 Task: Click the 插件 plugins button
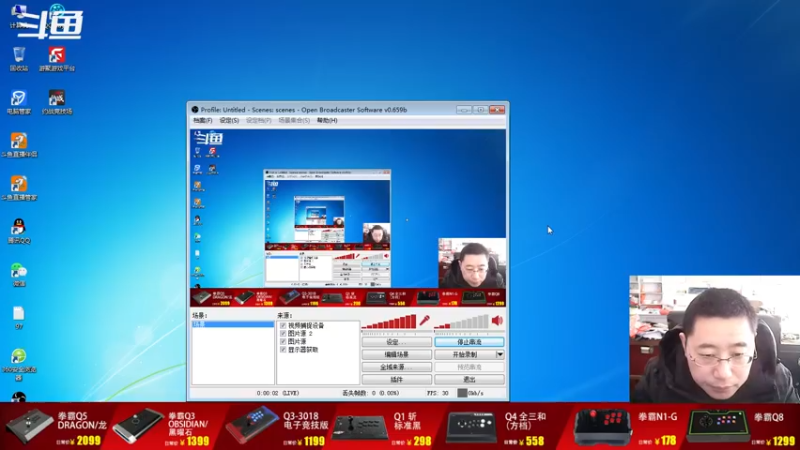[396, 380]
